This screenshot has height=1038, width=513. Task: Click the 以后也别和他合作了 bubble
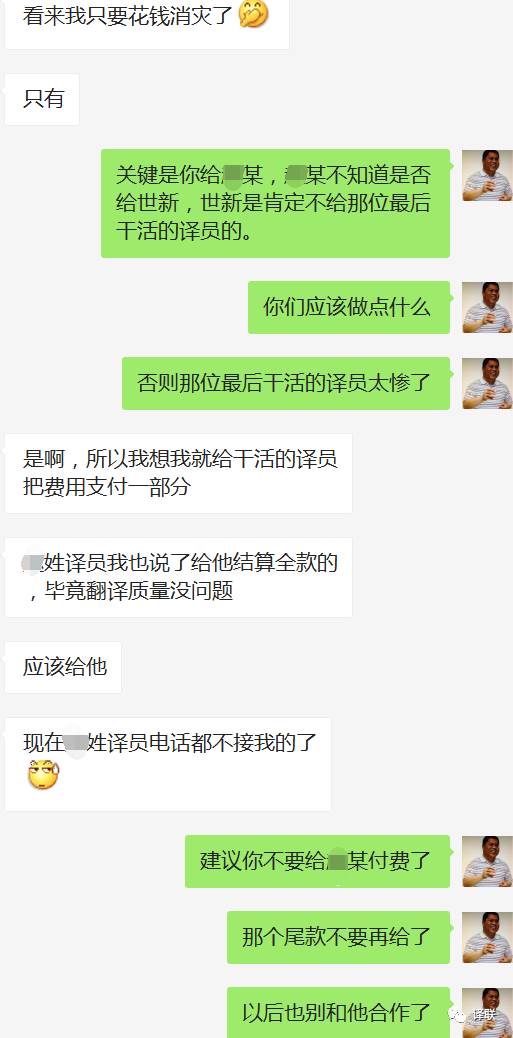tap(338, 1013)
